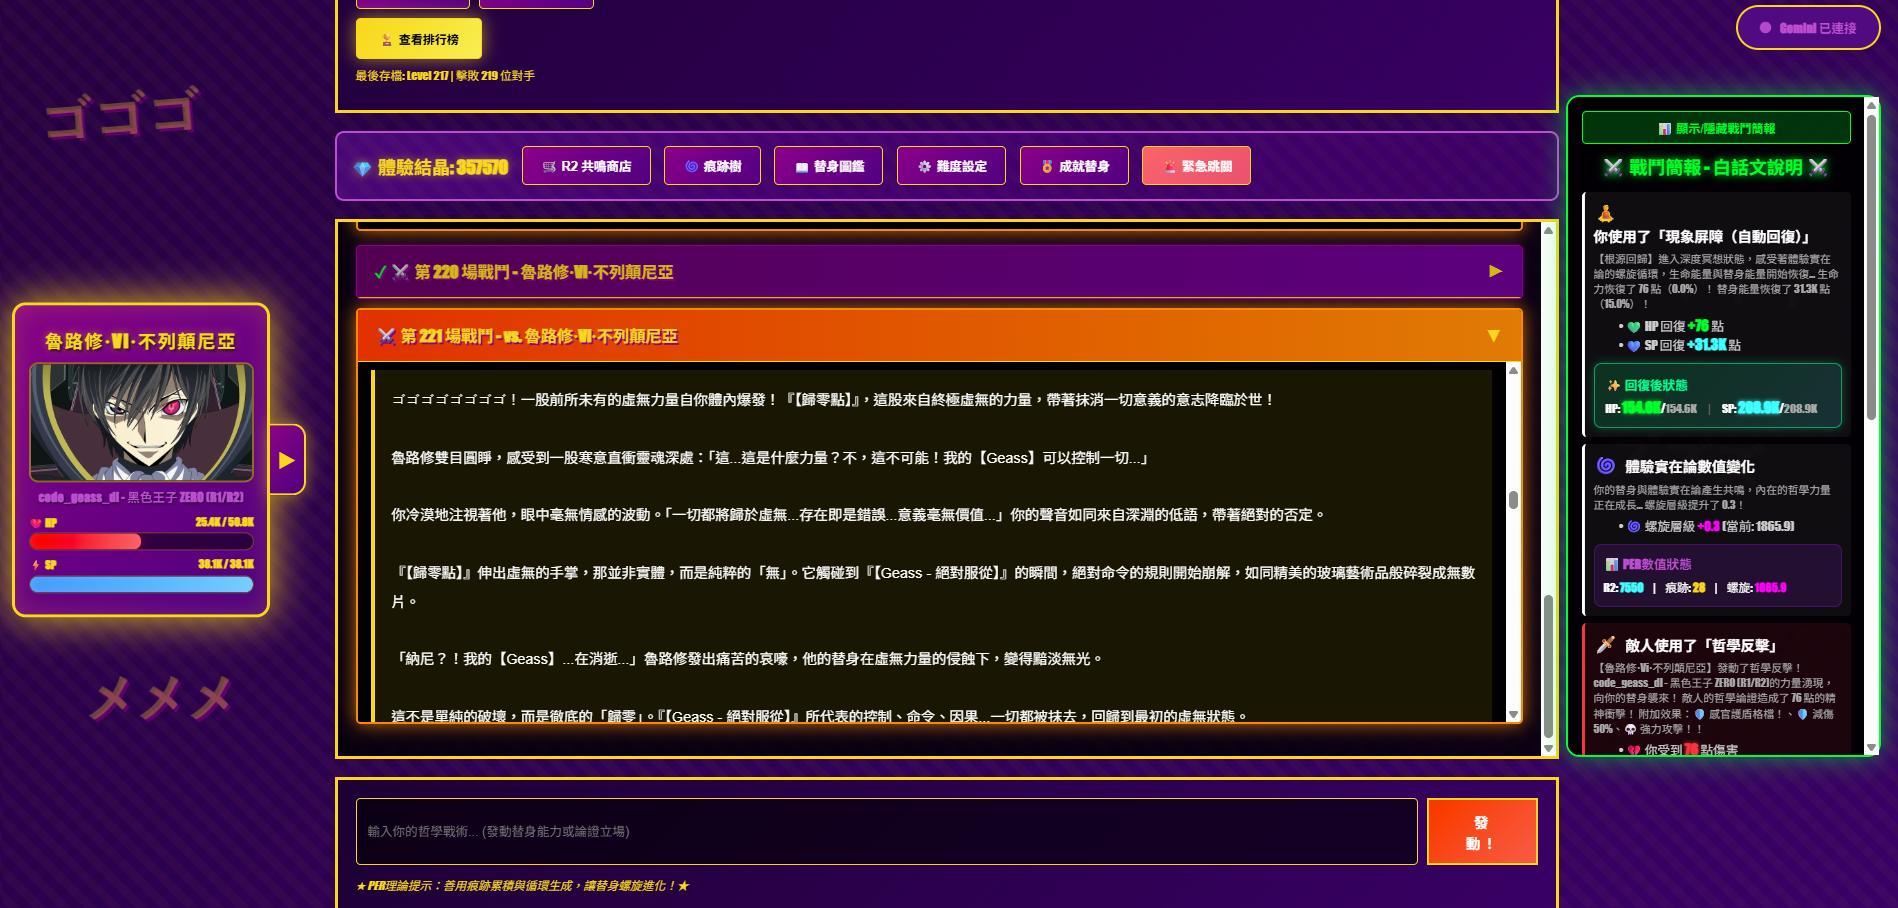Screen dimensions: 1898x908
Task: Open the 替身圖鑑 stand encyclopedia
Action: tap(828, 166)
